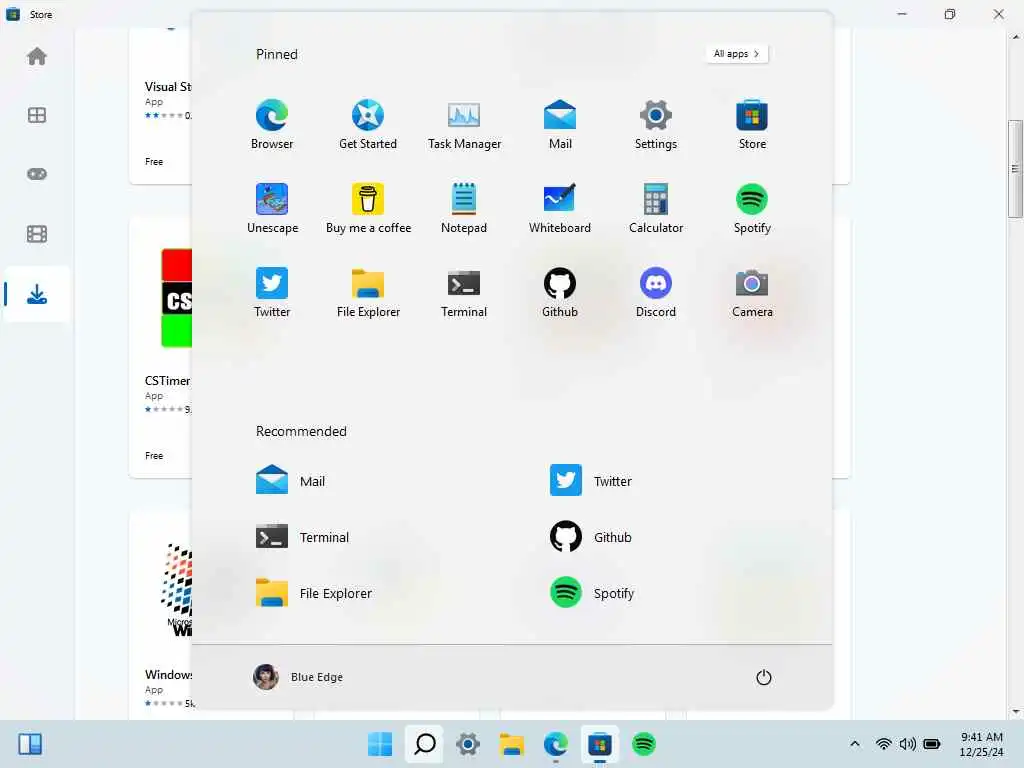The image size is (1024, 768).
Task: Open the clock and date flyout
Action: point(982,744)
